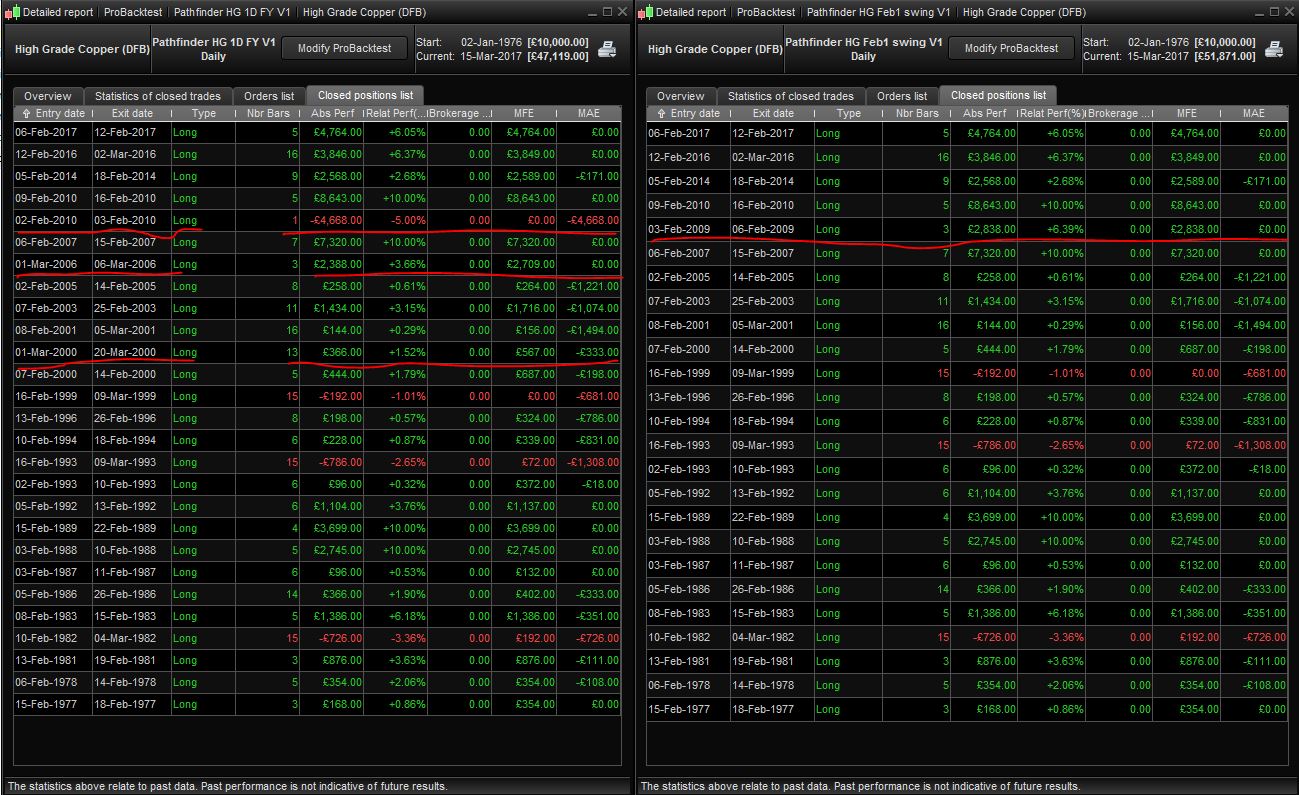Sort by MAE column header in left window
The width and height of the screenshot is (1299, 795).
589,113
